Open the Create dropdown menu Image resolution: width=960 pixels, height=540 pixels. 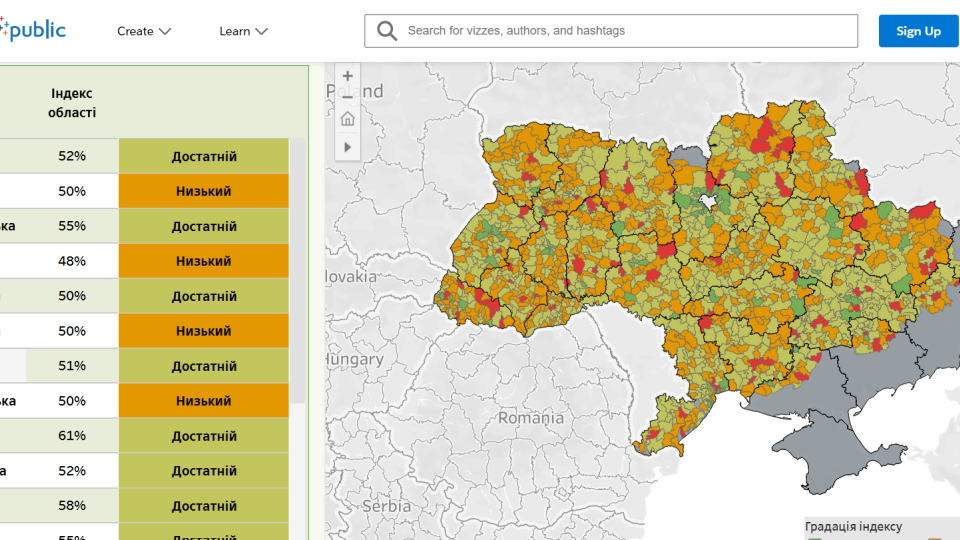coord(144,31)
